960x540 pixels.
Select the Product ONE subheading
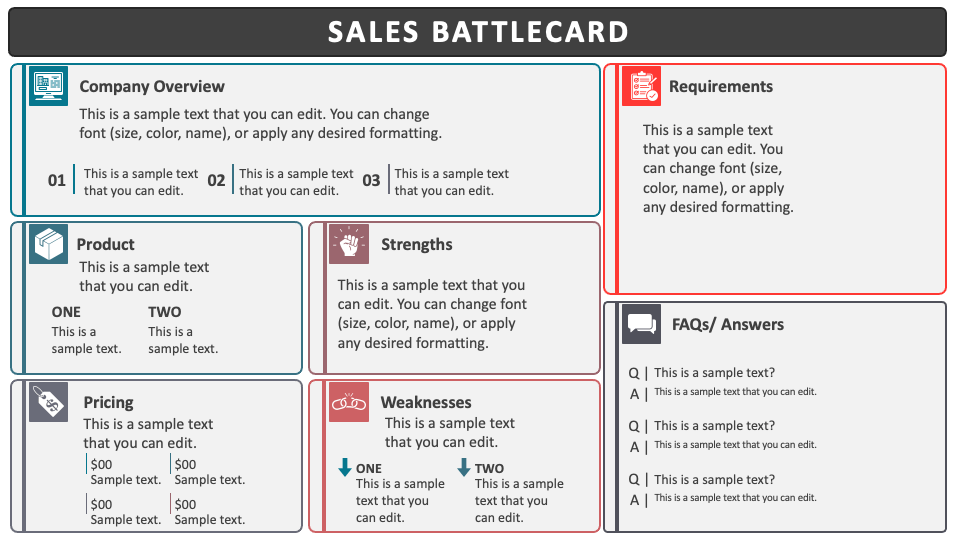[x=66, y=312]
